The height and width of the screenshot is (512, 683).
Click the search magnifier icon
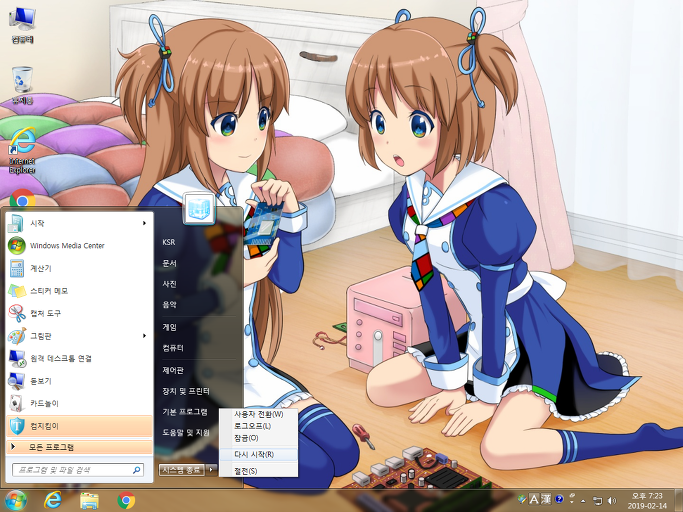pyautogui.click(x=136, y=470)
